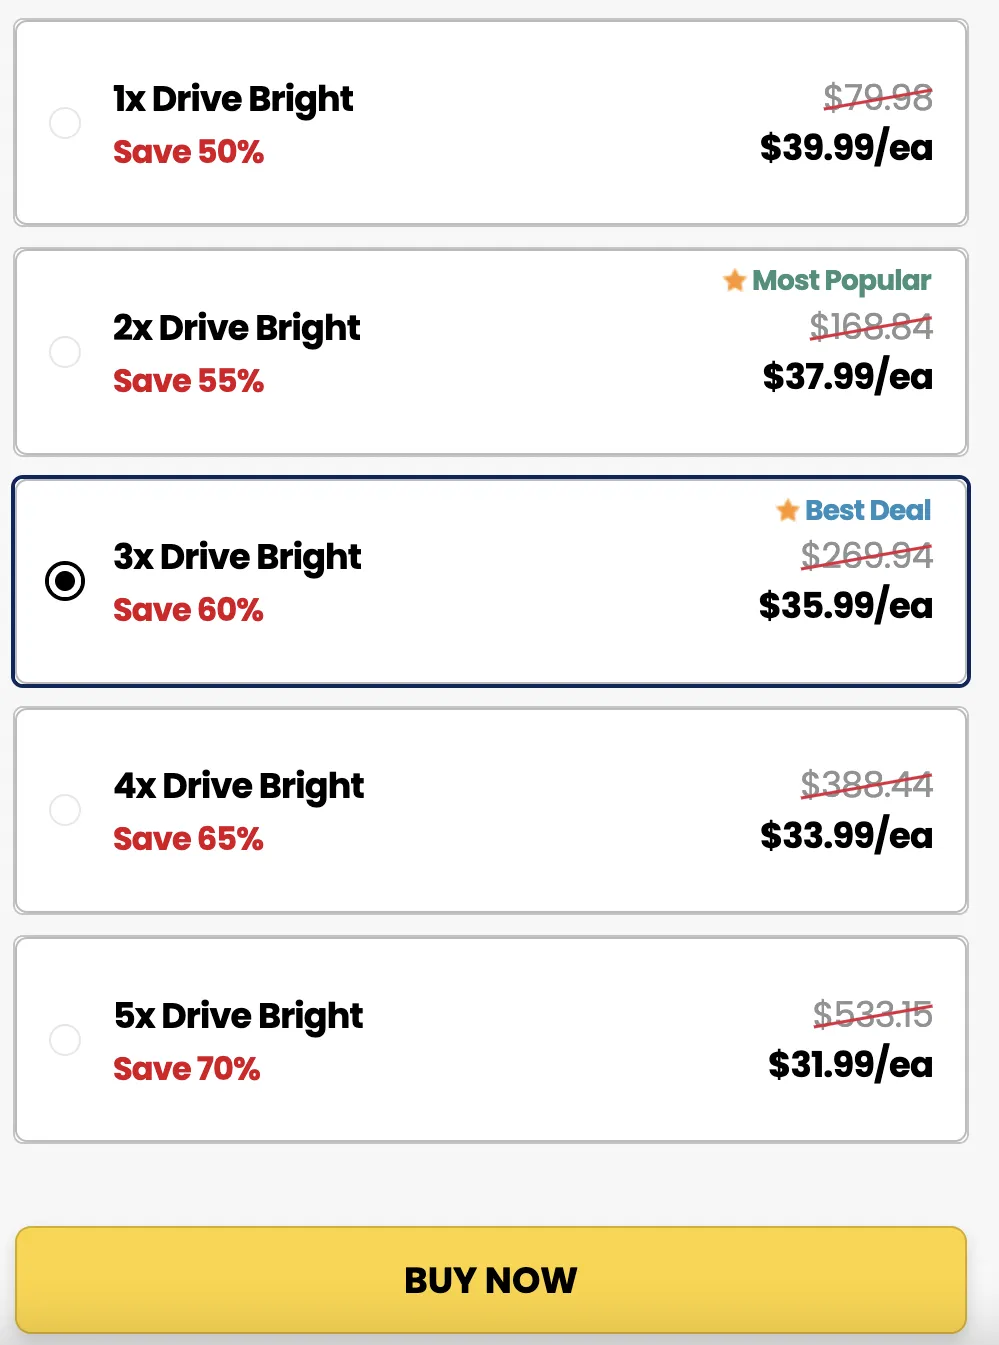This screenshot has width=999, height=1345.
Task: Click the Save 70% label
Action: pos(187,1069)
